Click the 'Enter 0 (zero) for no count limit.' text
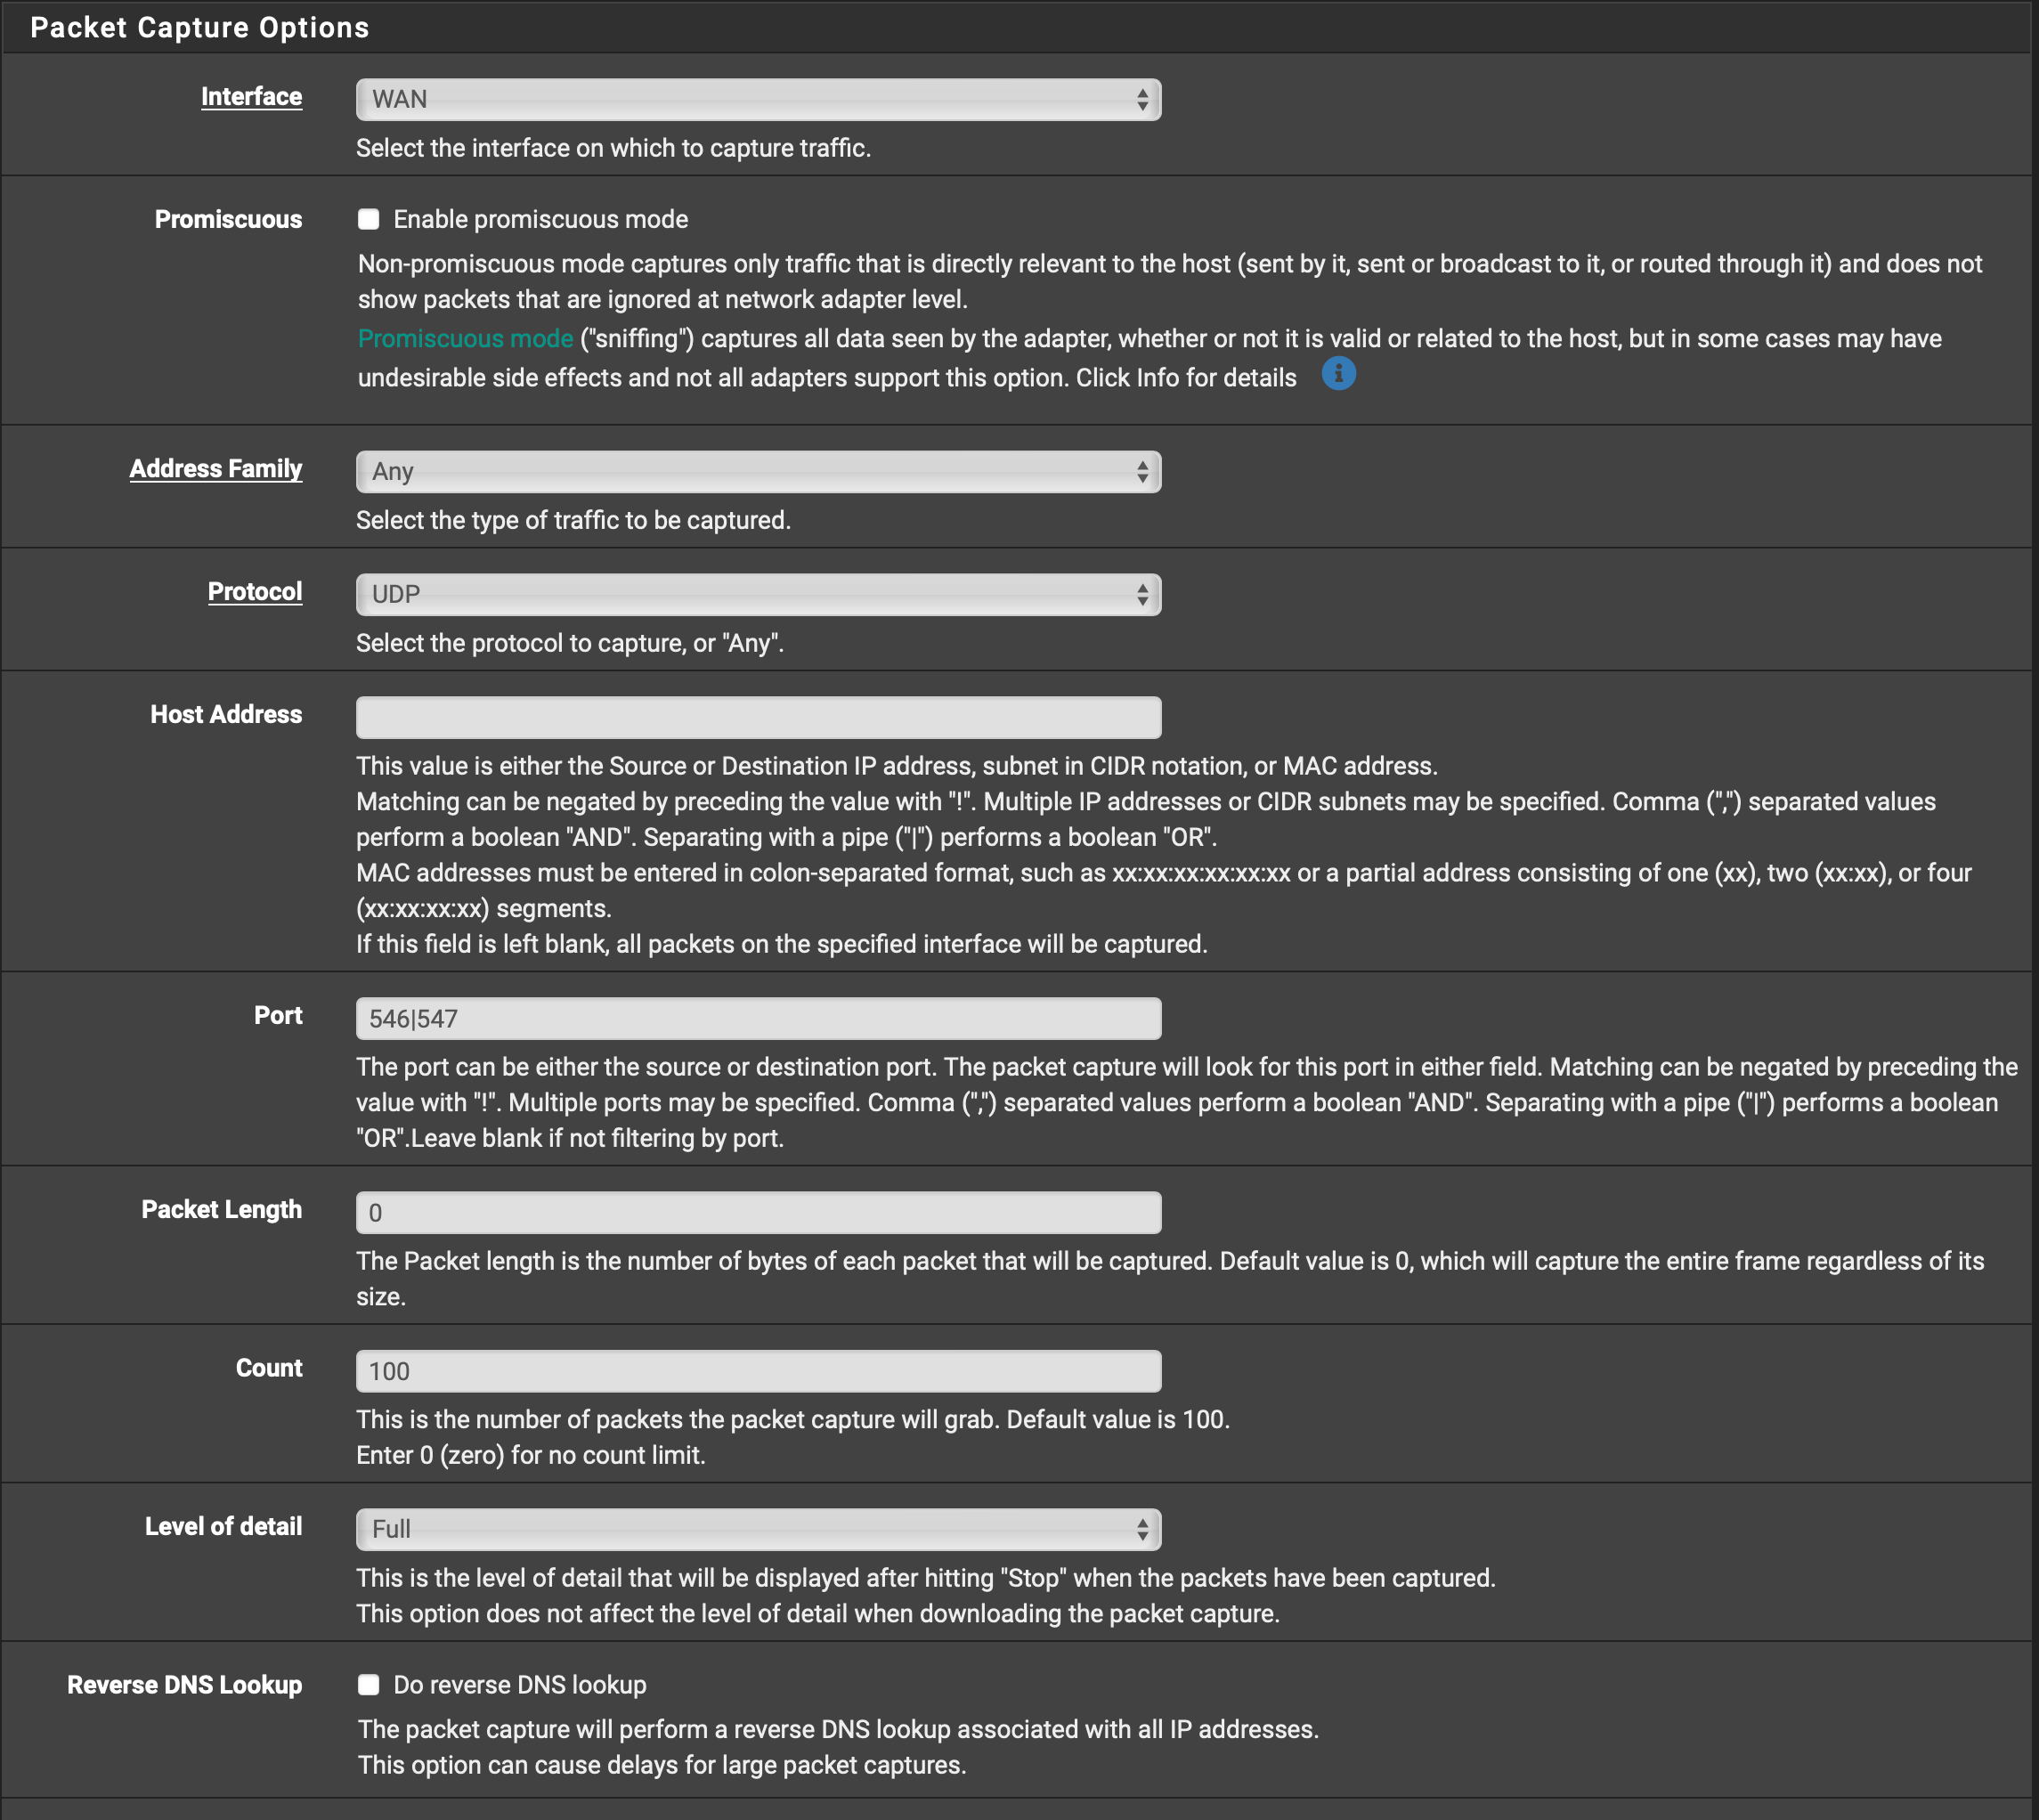This screenshot has height=1820, width=2039. point(531,1455)
